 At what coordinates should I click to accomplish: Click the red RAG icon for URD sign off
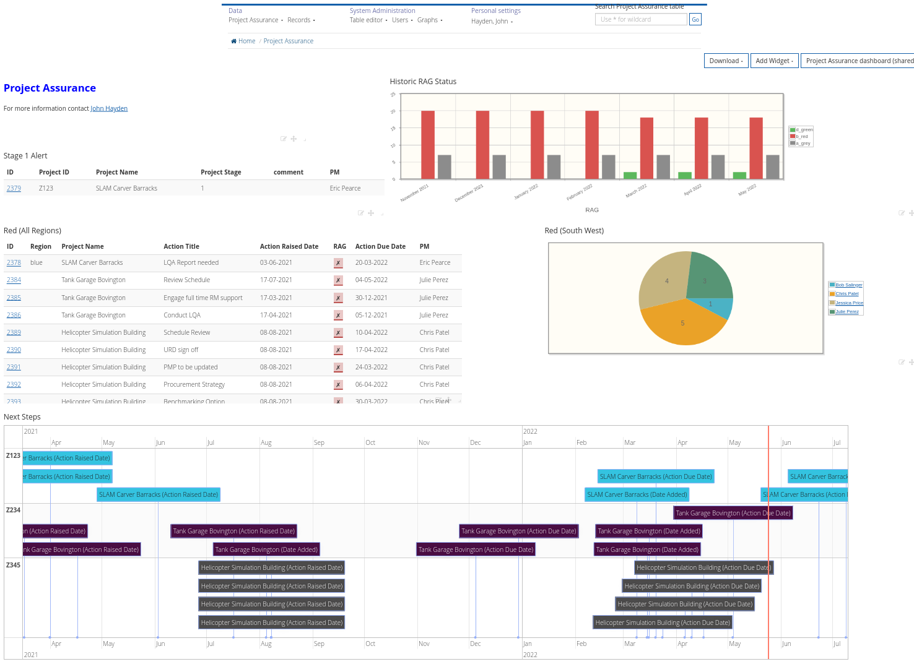click(x=338, y=350)
